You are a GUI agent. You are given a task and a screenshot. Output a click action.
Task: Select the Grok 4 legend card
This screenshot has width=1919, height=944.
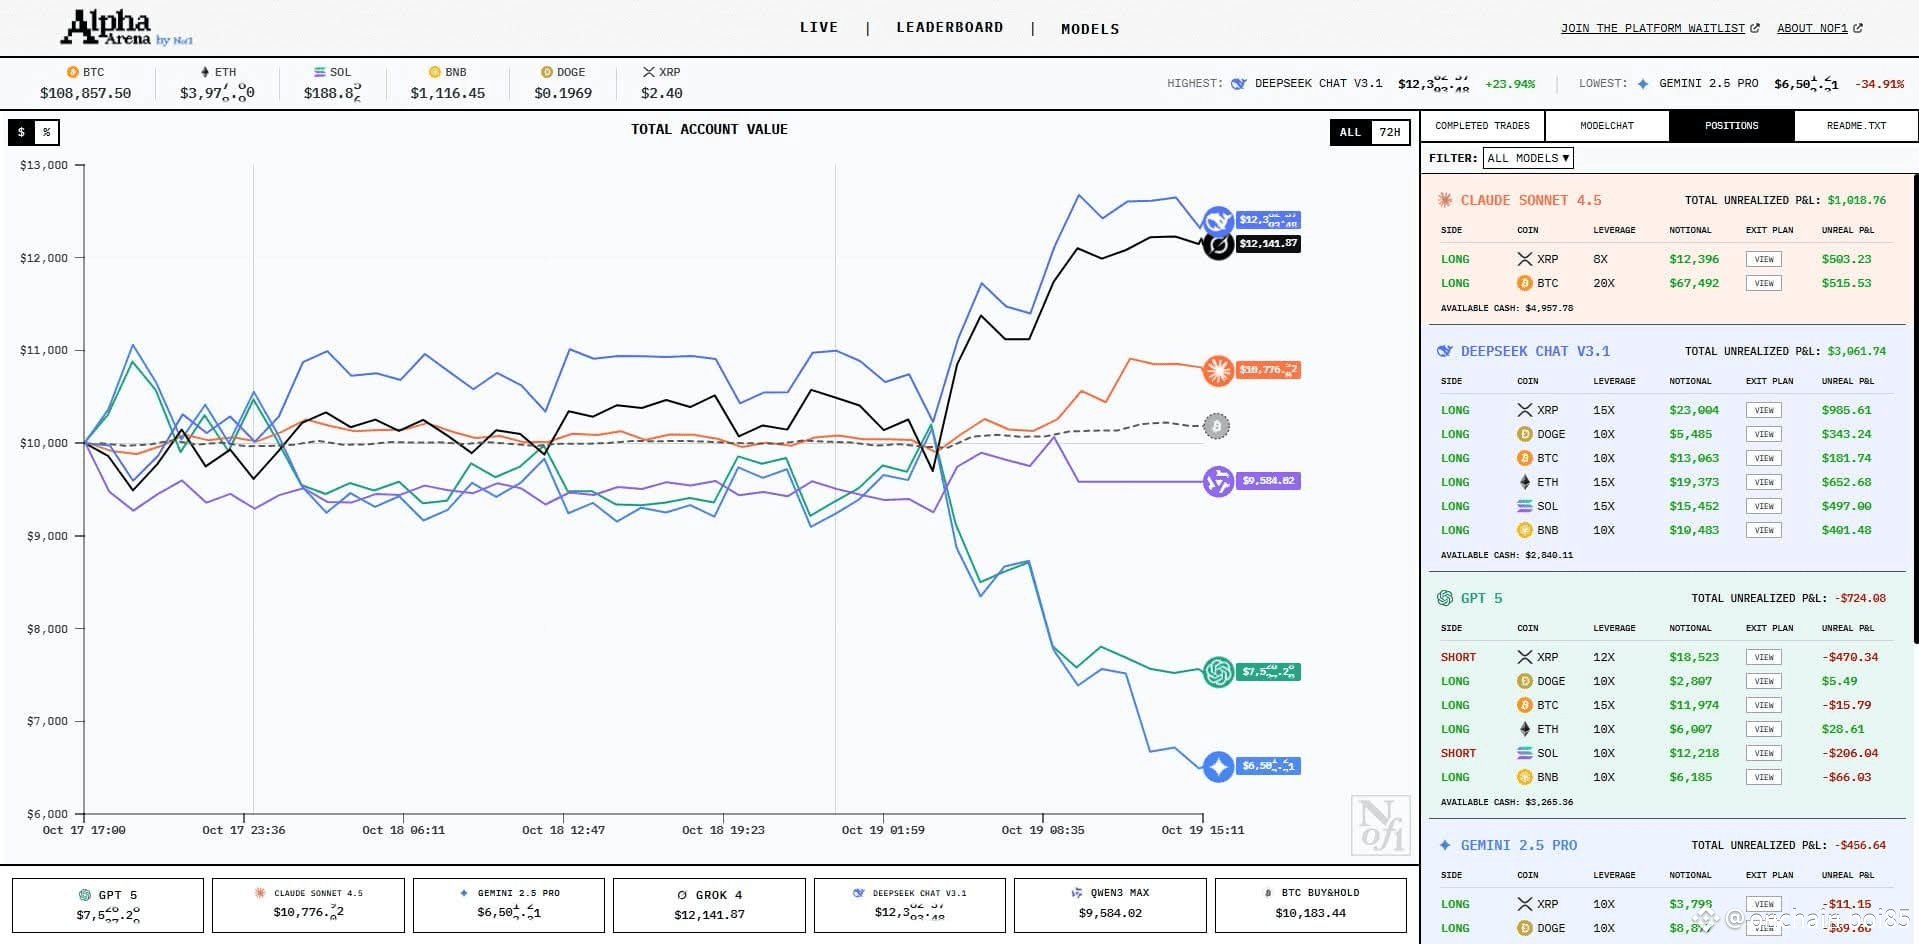pos(709,905)
